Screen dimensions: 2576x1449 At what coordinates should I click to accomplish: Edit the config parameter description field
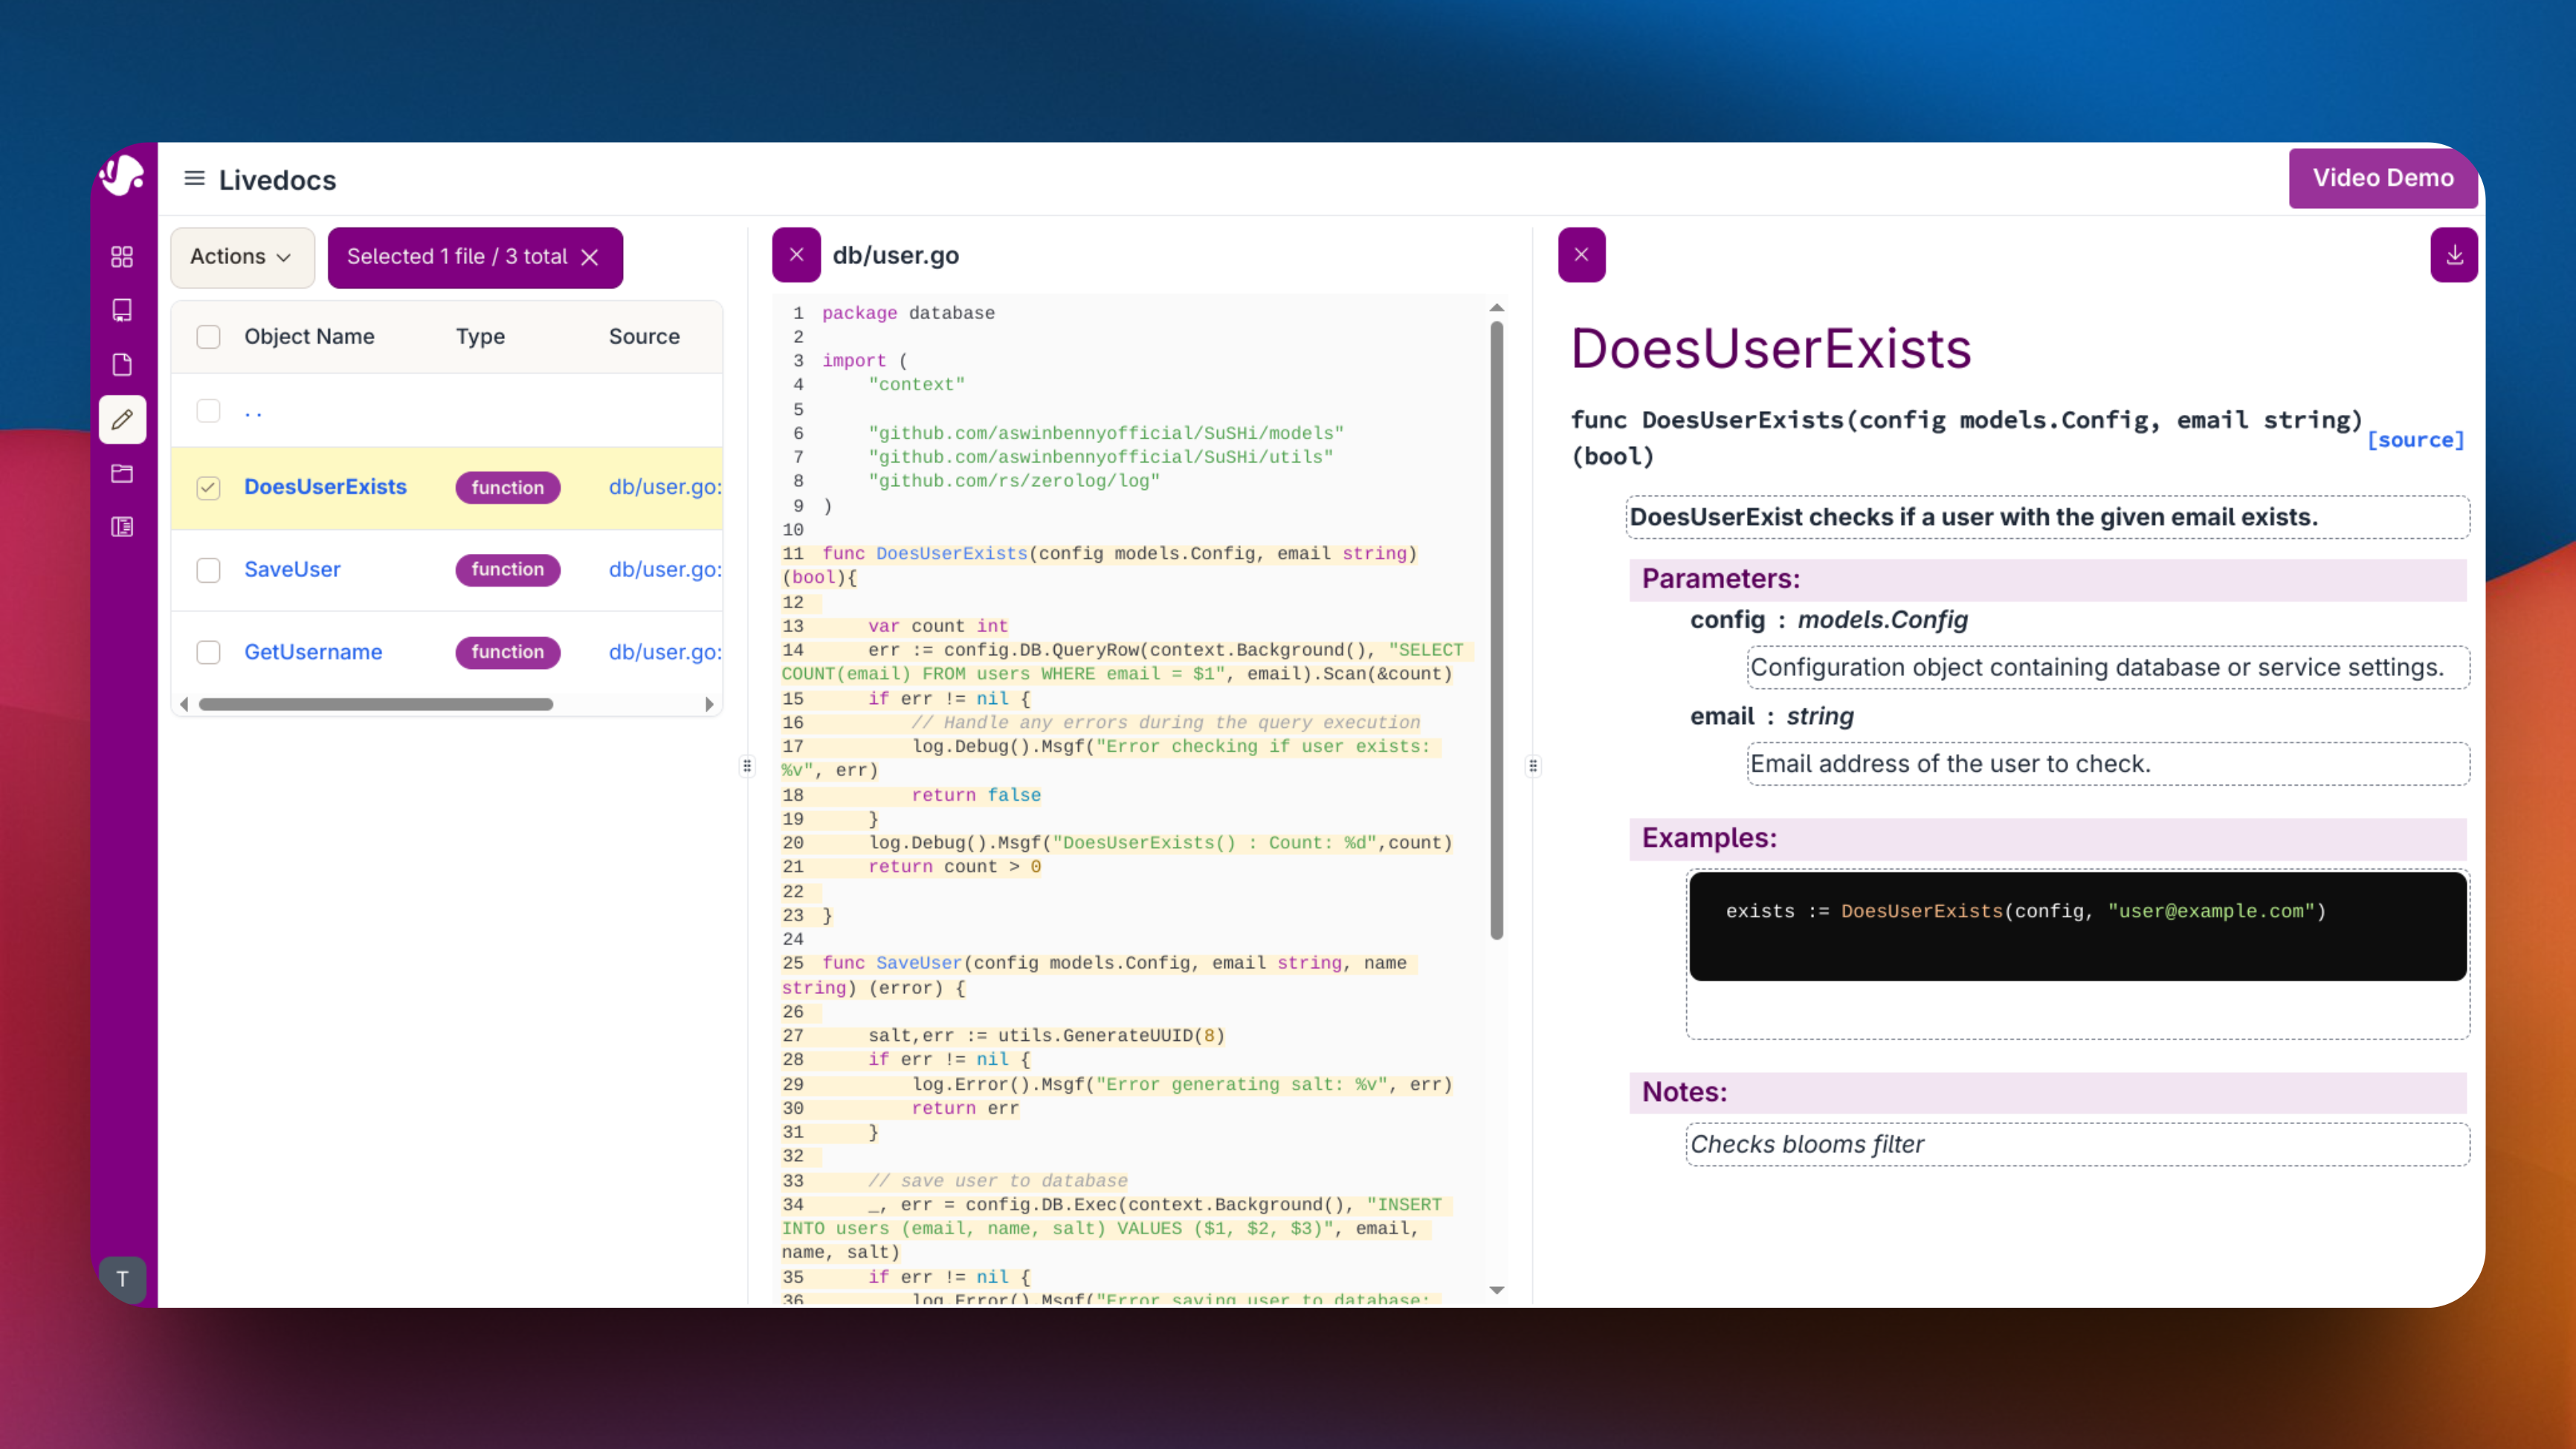tap(2108, 668)
